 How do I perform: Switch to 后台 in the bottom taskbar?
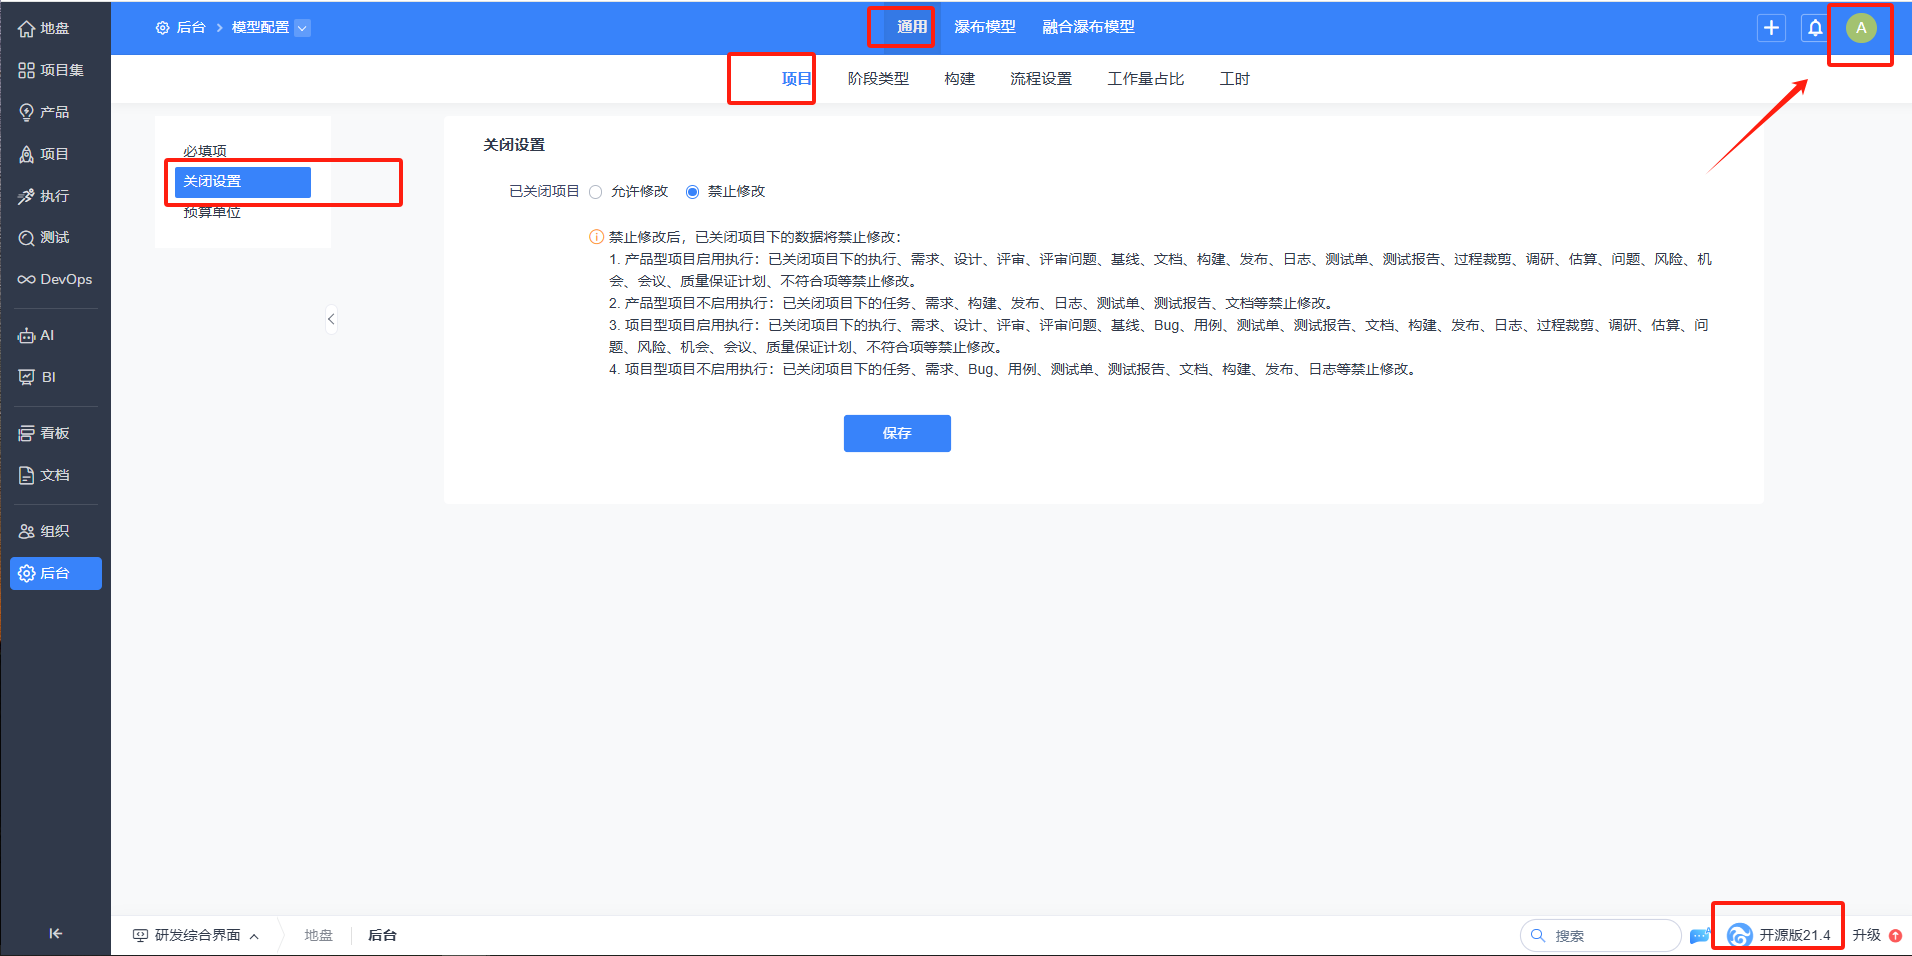tap(382, 936)
